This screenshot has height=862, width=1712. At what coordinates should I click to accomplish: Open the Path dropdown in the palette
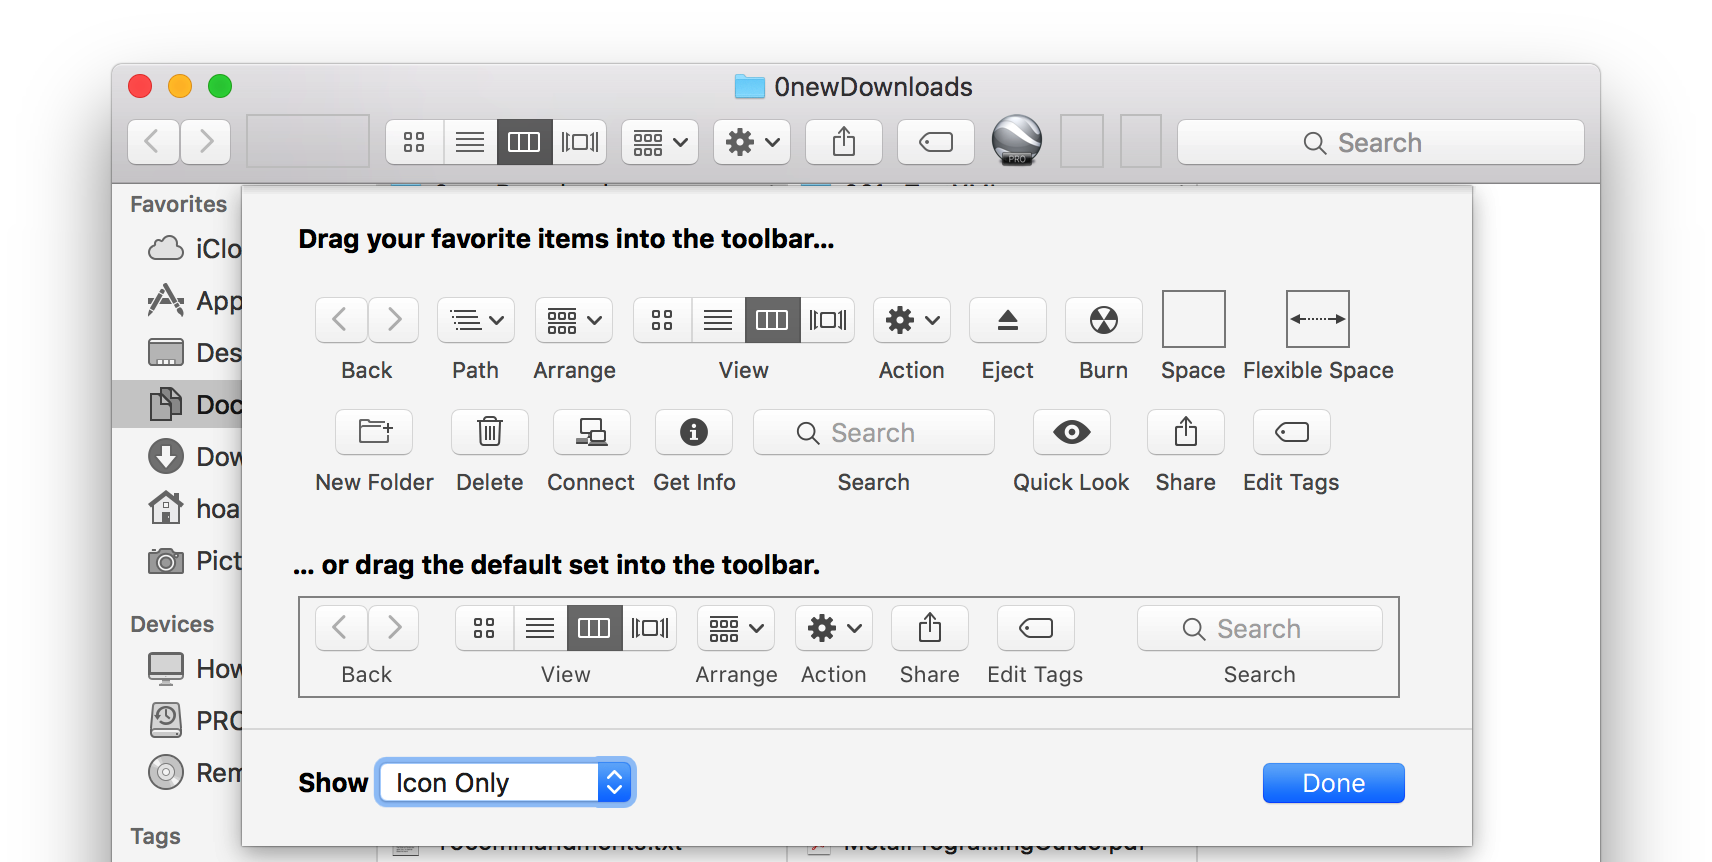point(475,320)
